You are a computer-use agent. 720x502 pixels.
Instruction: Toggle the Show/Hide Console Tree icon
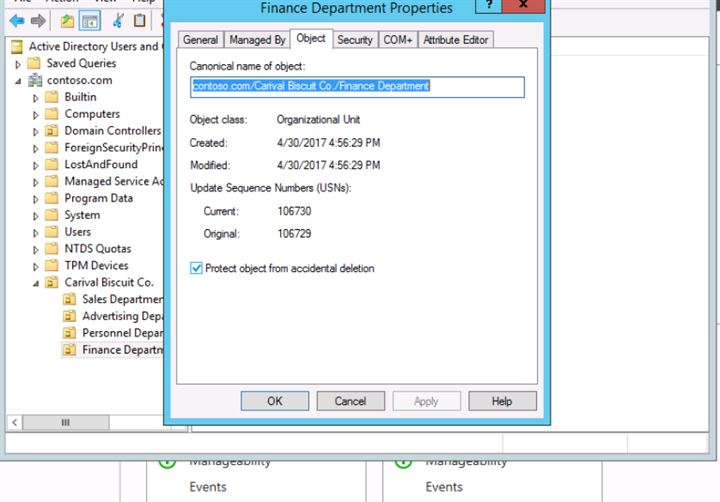[x=89, y=20]
